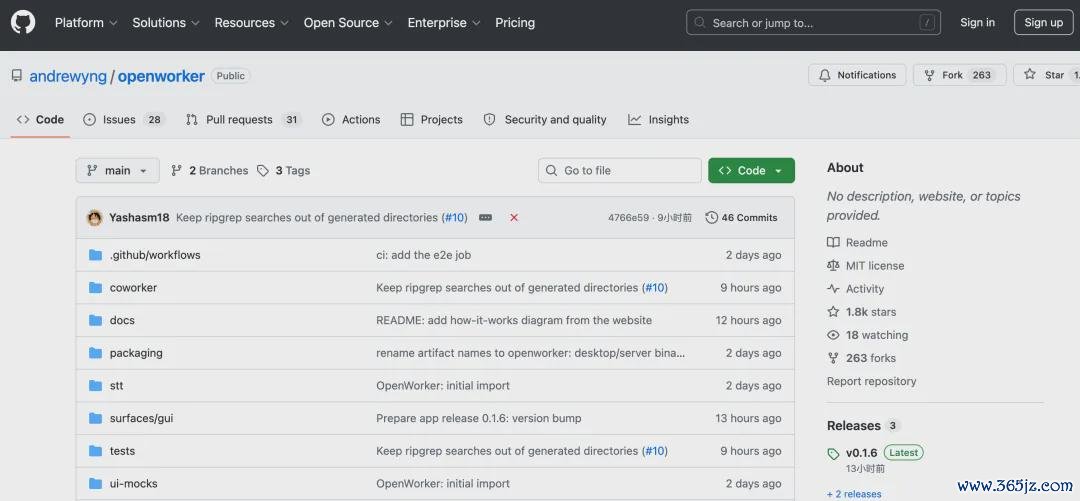Open 'README: add how-it-works diagram' commit message
Image resolution: width=1080 pixels, height=501 pixels.
pyautogui.click(x=514, y=320)
